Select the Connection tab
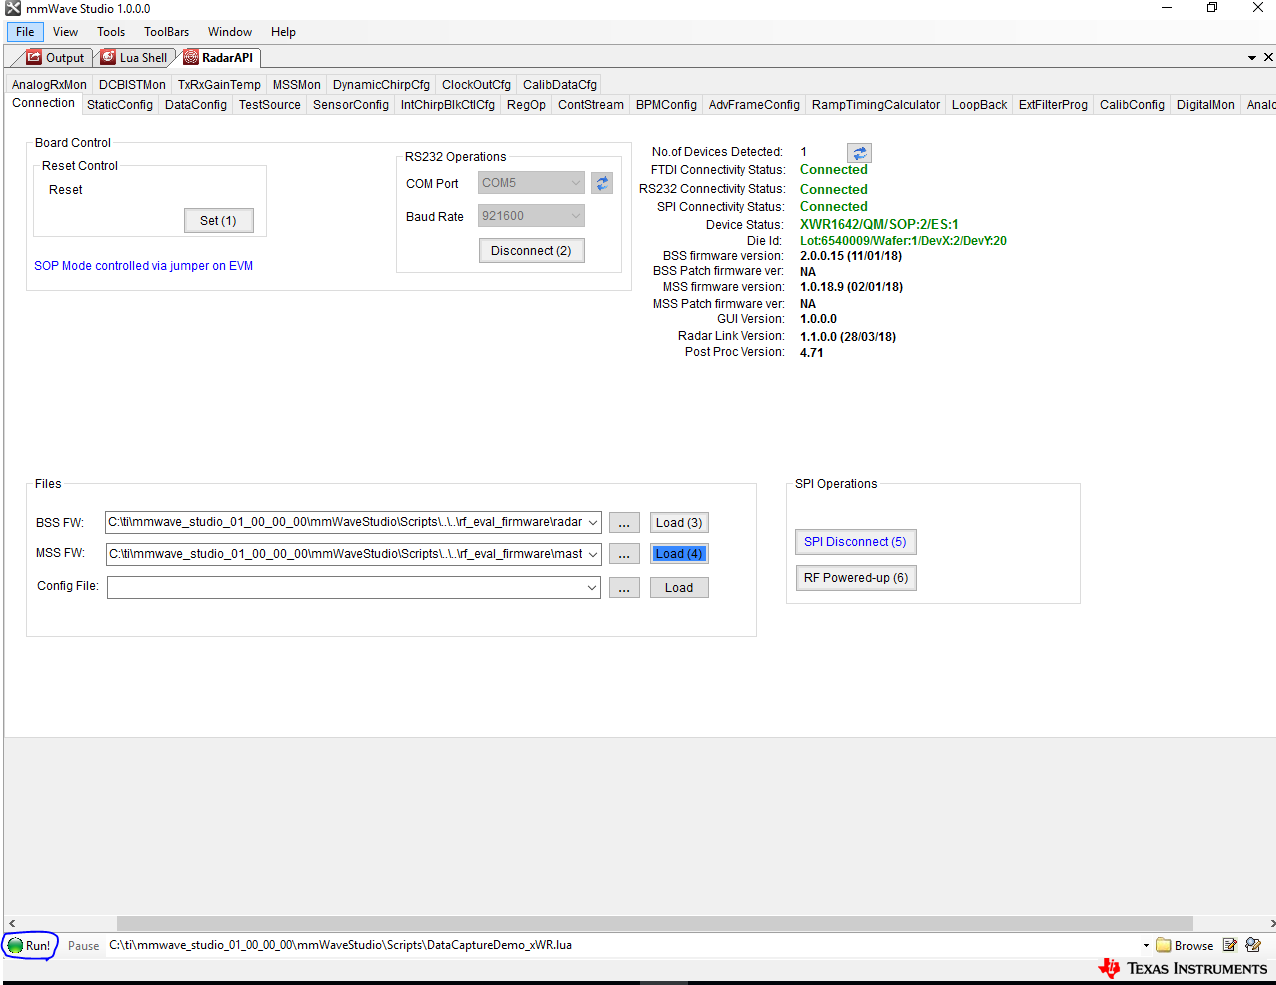Image resolution: width=1276 pixels, height=985 pixels. (43, 103)
